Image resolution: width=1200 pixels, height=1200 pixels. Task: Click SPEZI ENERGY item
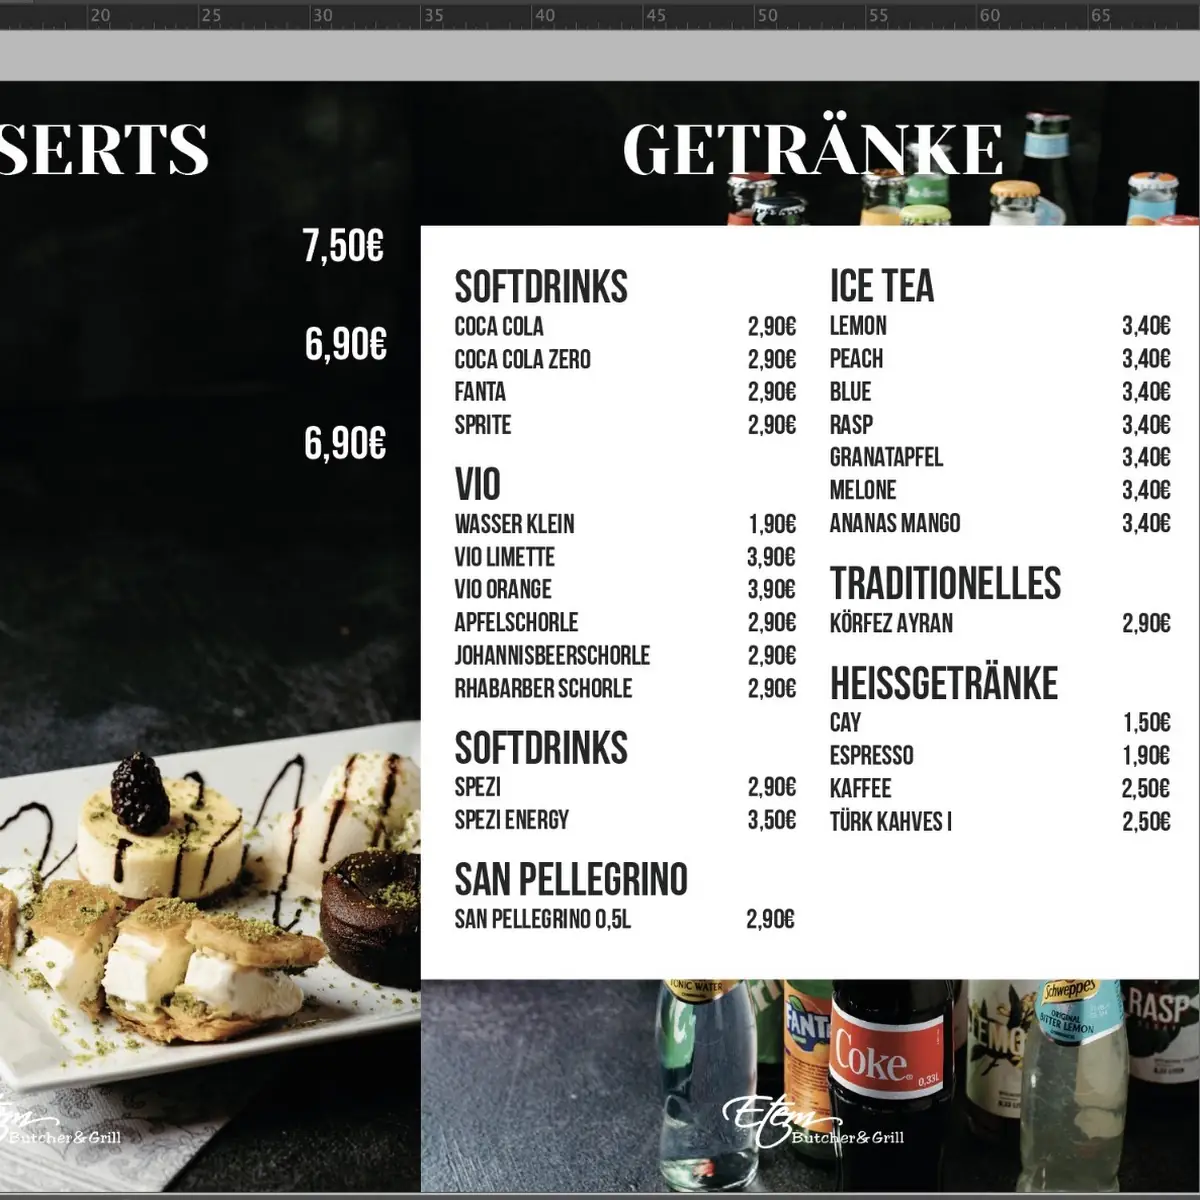pos(511,820)
